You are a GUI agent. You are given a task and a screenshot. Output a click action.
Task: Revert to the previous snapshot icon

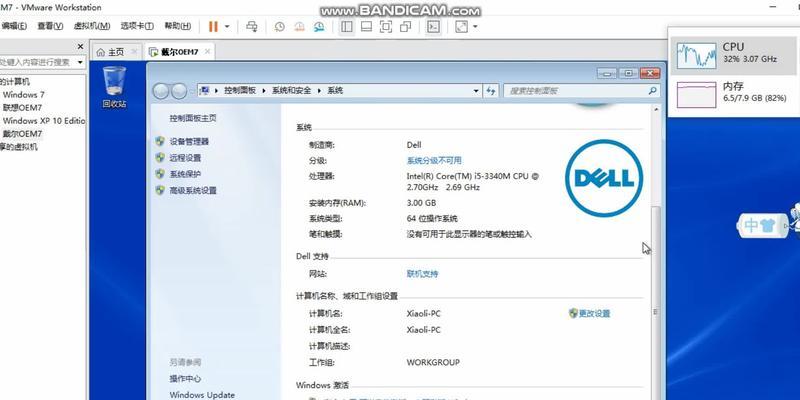coord(299,27)
